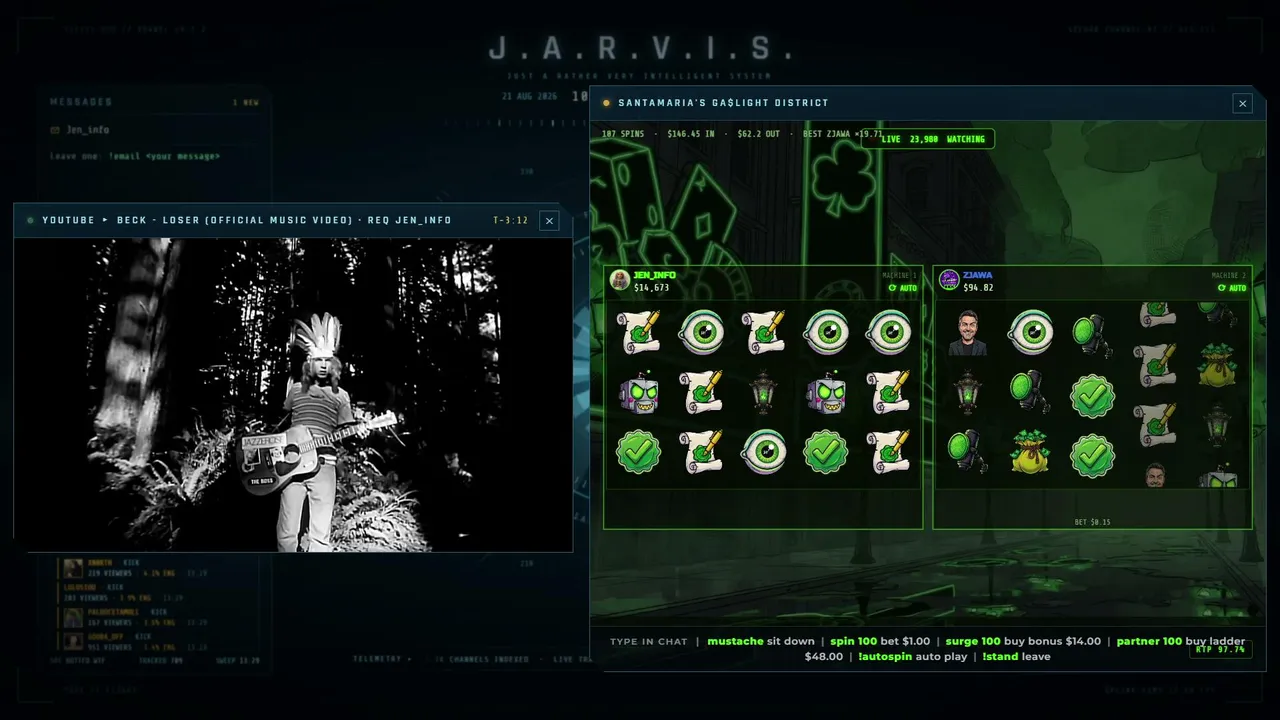Select the robot symbol in JEN_INFO's first reel
The height and width of the screenshot is (720, 1280).
coord(638,392)
